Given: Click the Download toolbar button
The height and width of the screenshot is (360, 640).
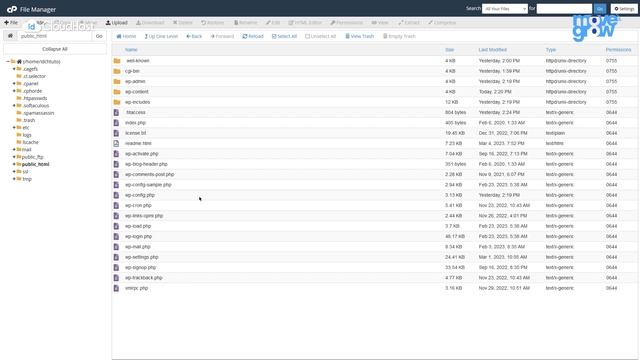Looking at the screenshot, I should point(150,22).
